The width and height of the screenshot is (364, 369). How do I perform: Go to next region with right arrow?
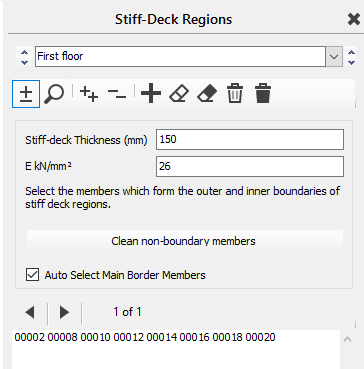click(64, 312)
